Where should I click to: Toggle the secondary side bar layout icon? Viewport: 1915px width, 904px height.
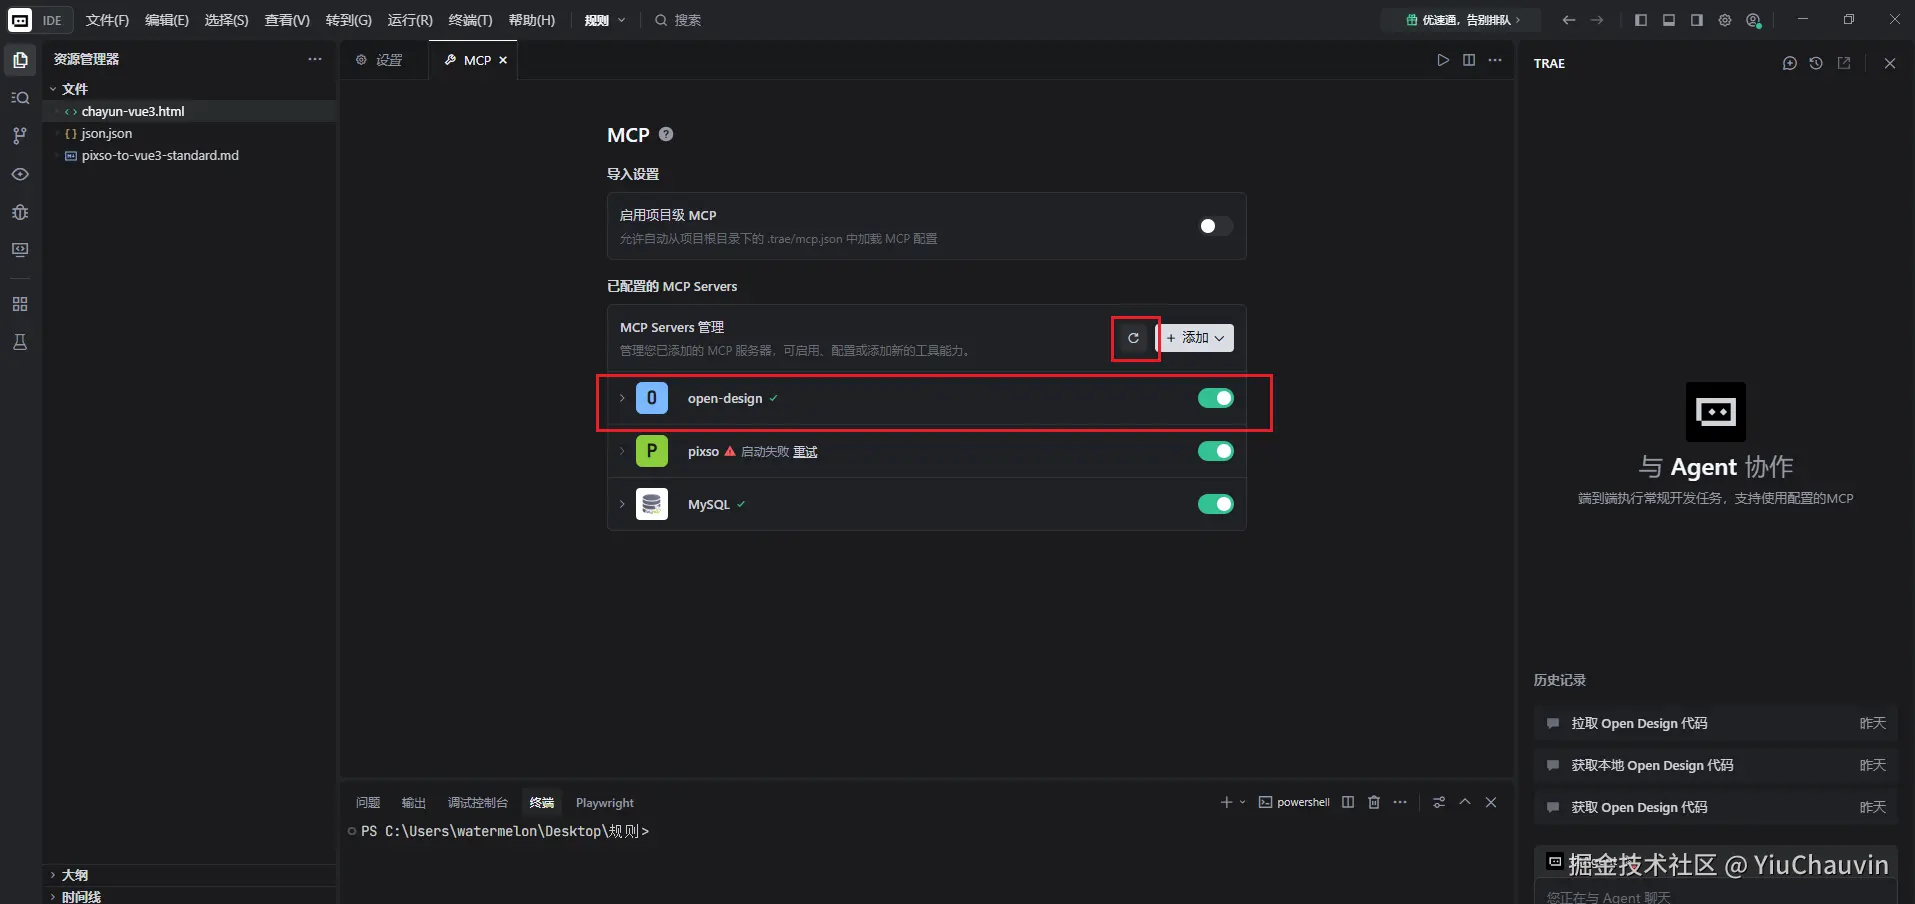pos(1697,20)
